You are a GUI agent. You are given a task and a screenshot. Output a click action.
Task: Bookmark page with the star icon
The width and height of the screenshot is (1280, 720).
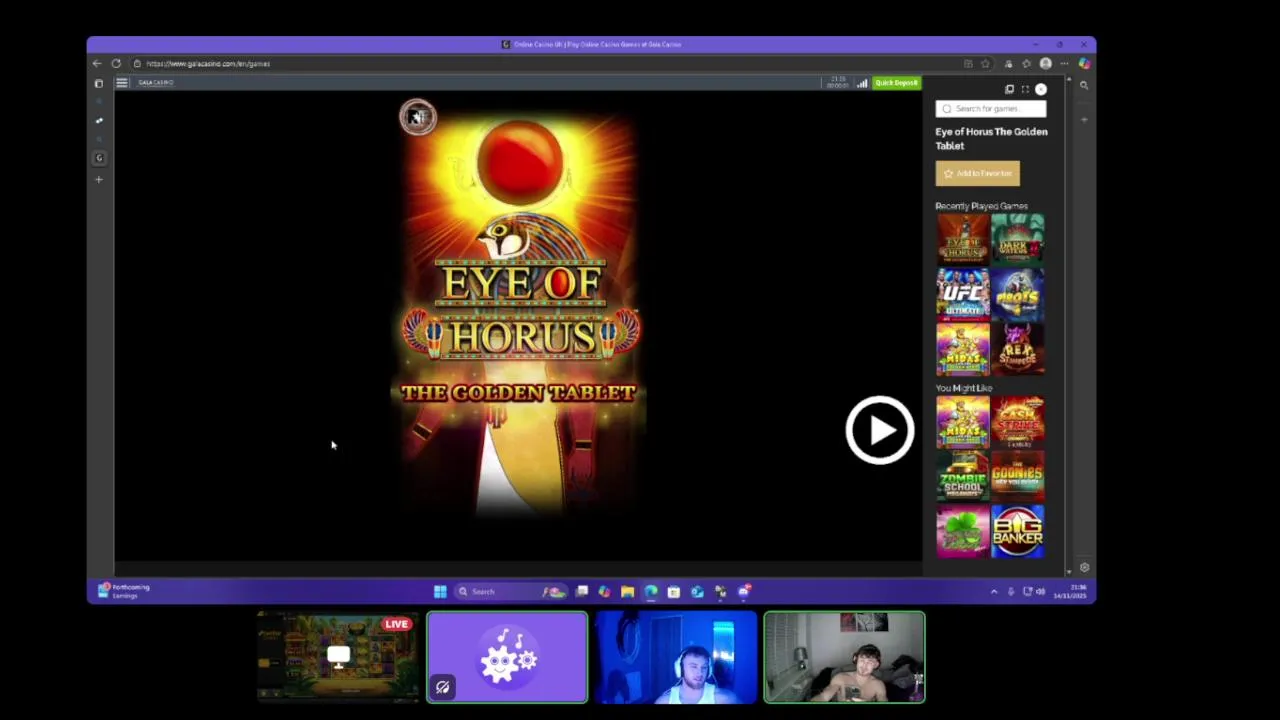pos(985,63)
